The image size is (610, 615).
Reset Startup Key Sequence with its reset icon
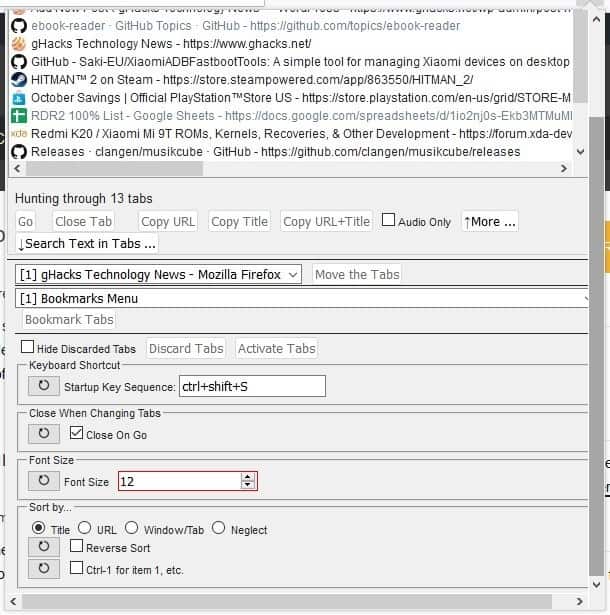[x=44, y=386]
